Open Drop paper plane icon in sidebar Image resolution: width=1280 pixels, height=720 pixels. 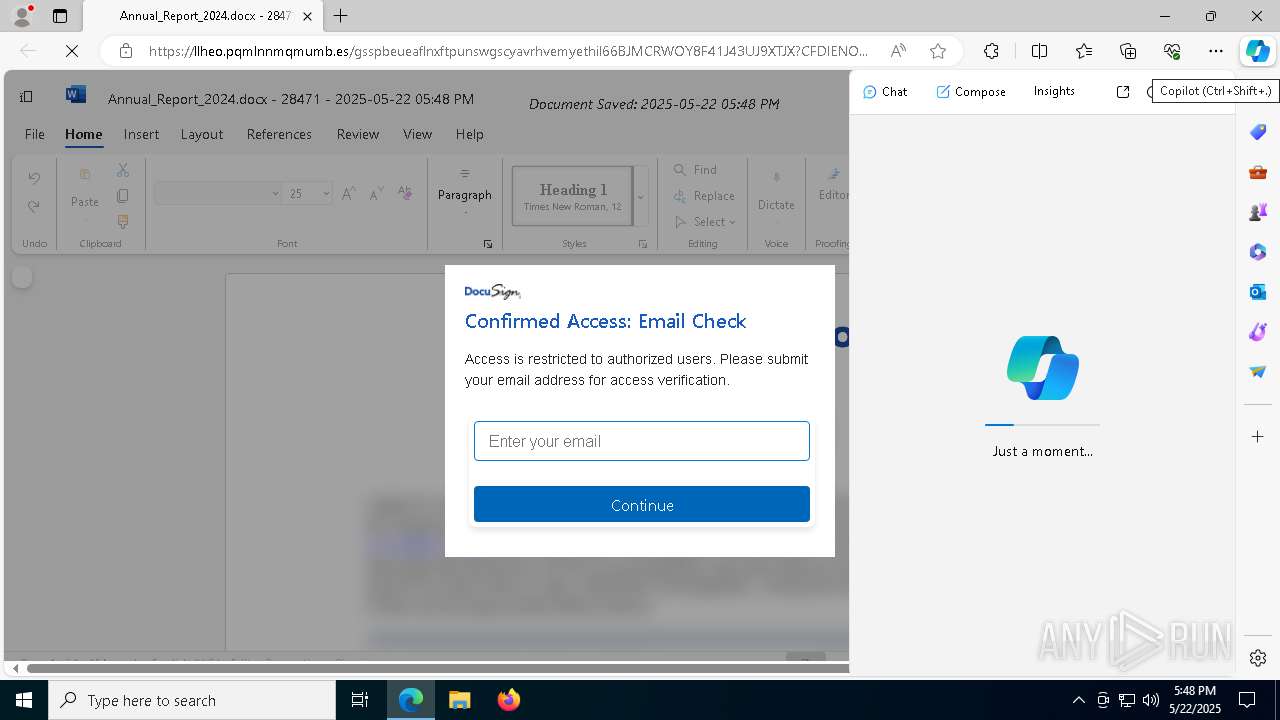[x=1258, y=372]
